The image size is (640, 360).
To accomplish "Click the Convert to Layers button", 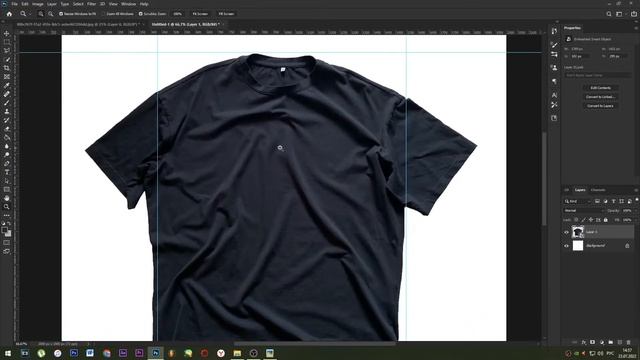I will [600, 106].
